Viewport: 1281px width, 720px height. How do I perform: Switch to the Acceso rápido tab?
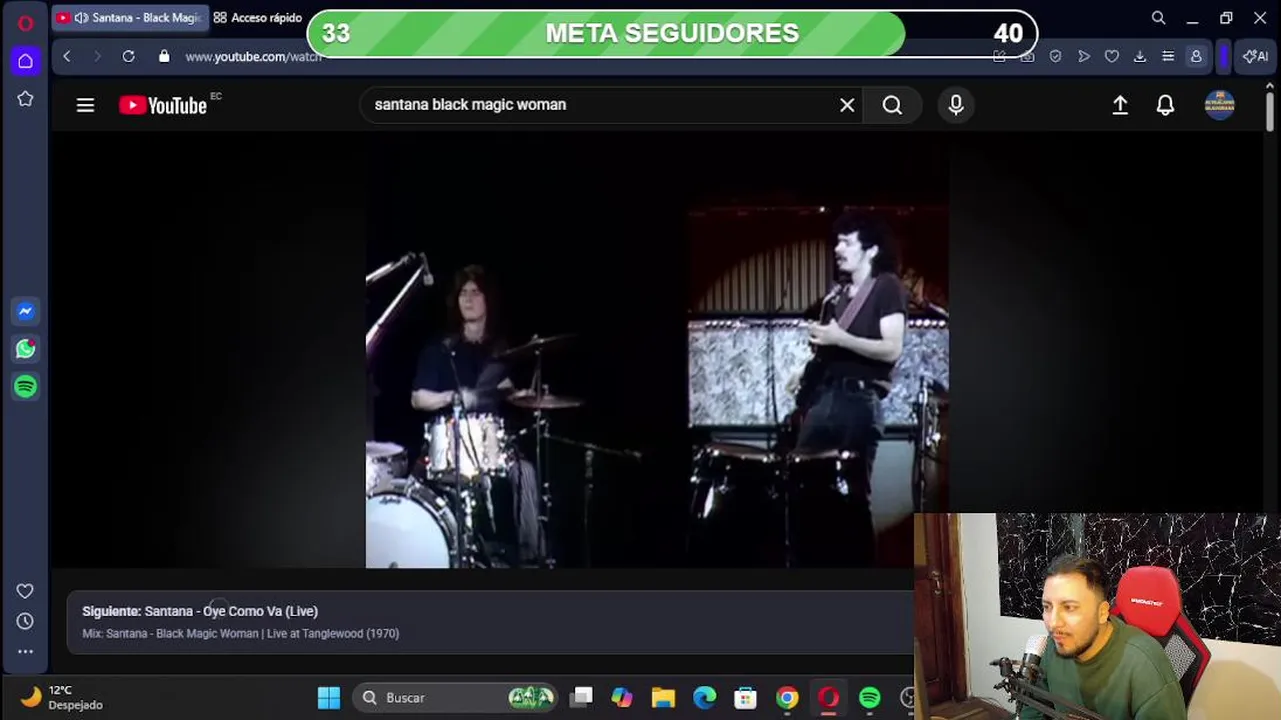tap(257, 18)
